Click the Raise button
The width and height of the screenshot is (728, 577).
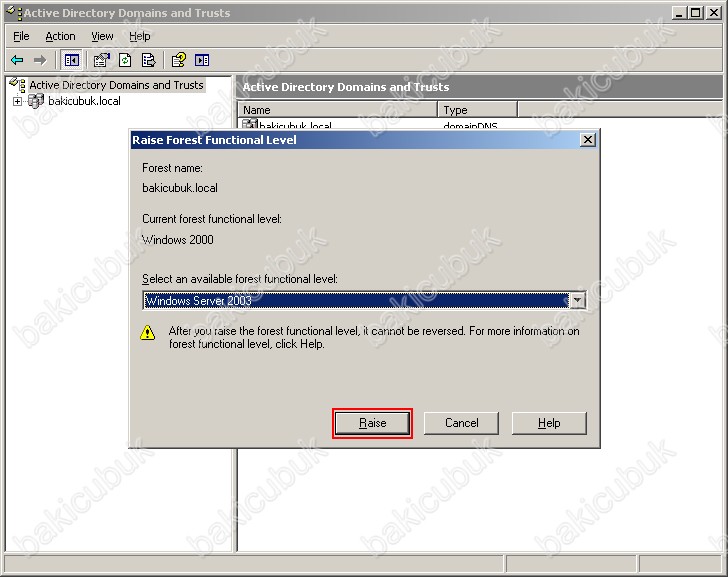pyautogui.click(x=372, y=423)
